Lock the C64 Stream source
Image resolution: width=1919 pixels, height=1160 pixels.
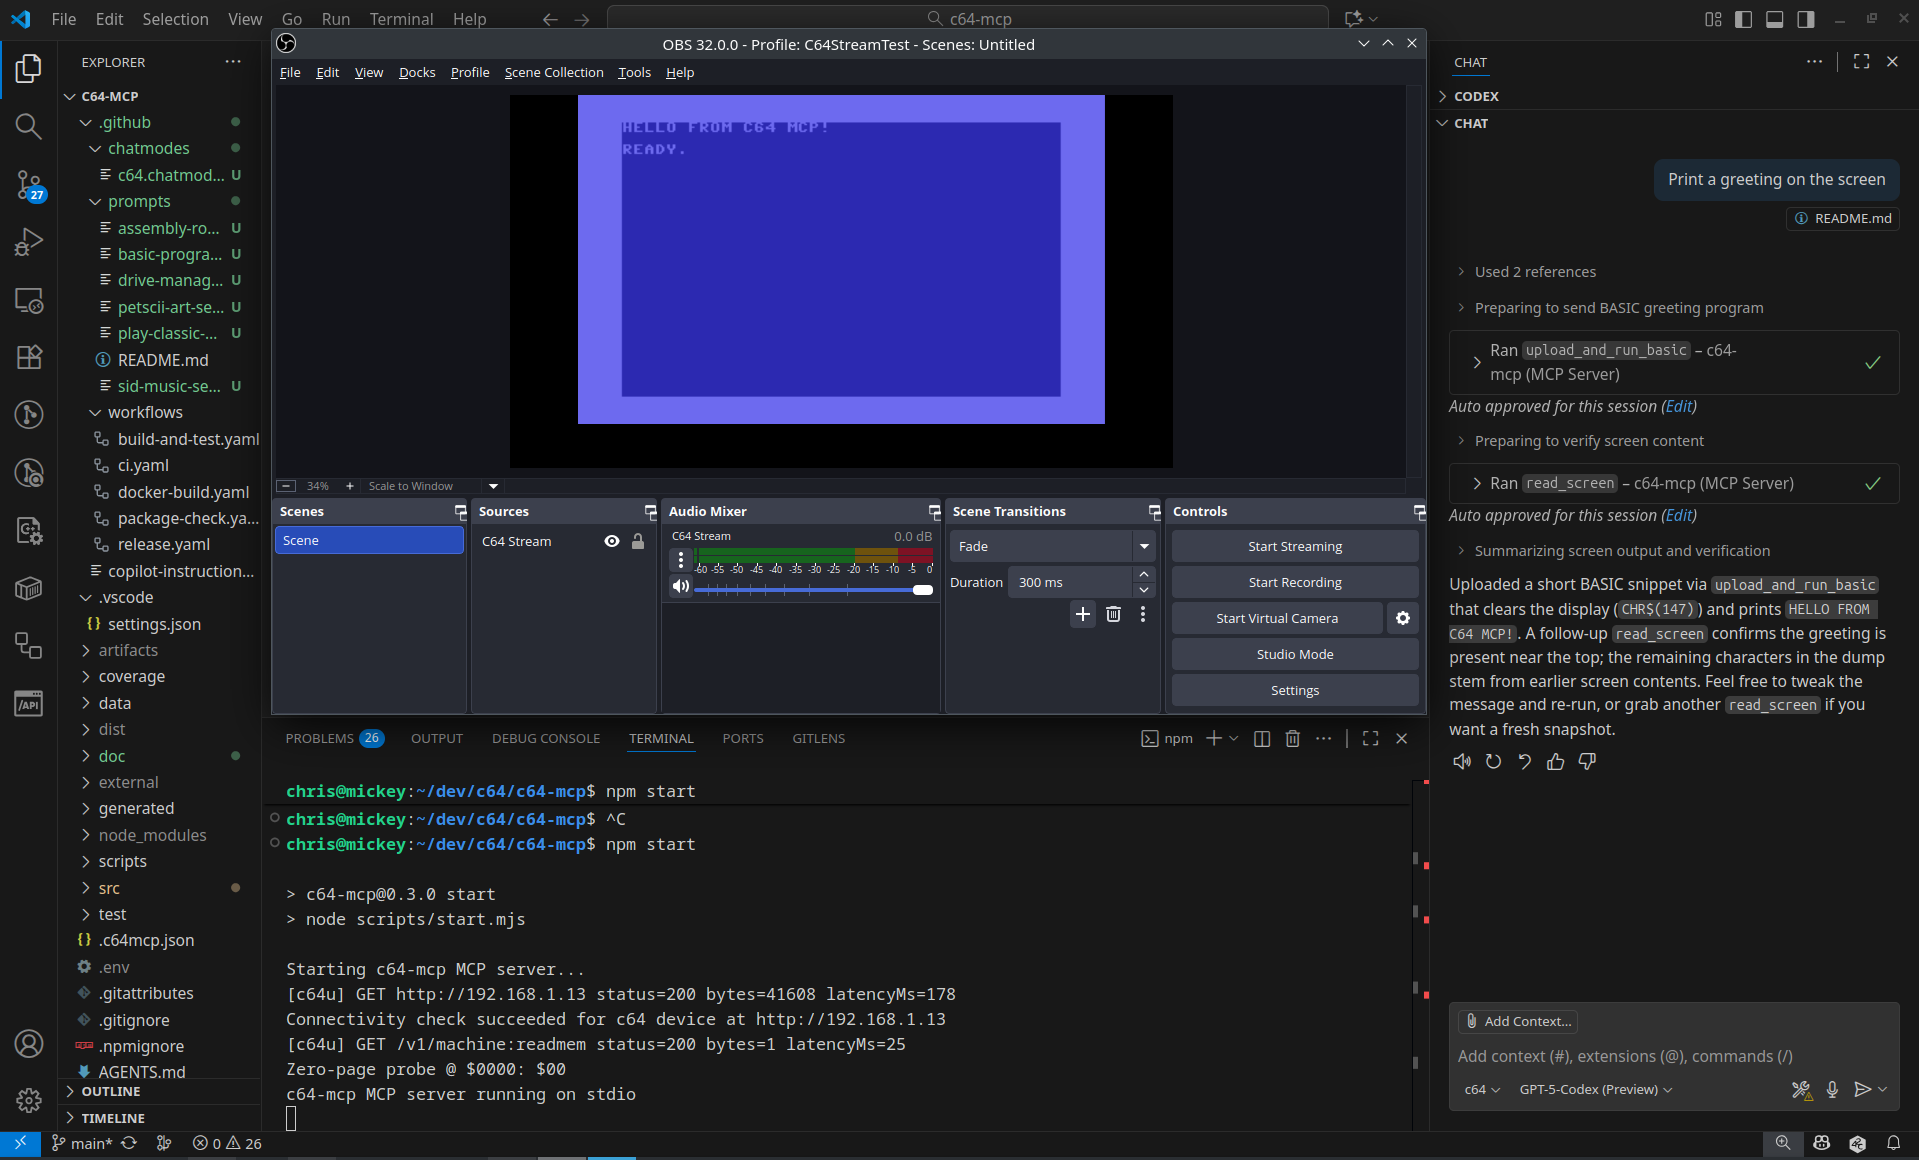[638, 541]
